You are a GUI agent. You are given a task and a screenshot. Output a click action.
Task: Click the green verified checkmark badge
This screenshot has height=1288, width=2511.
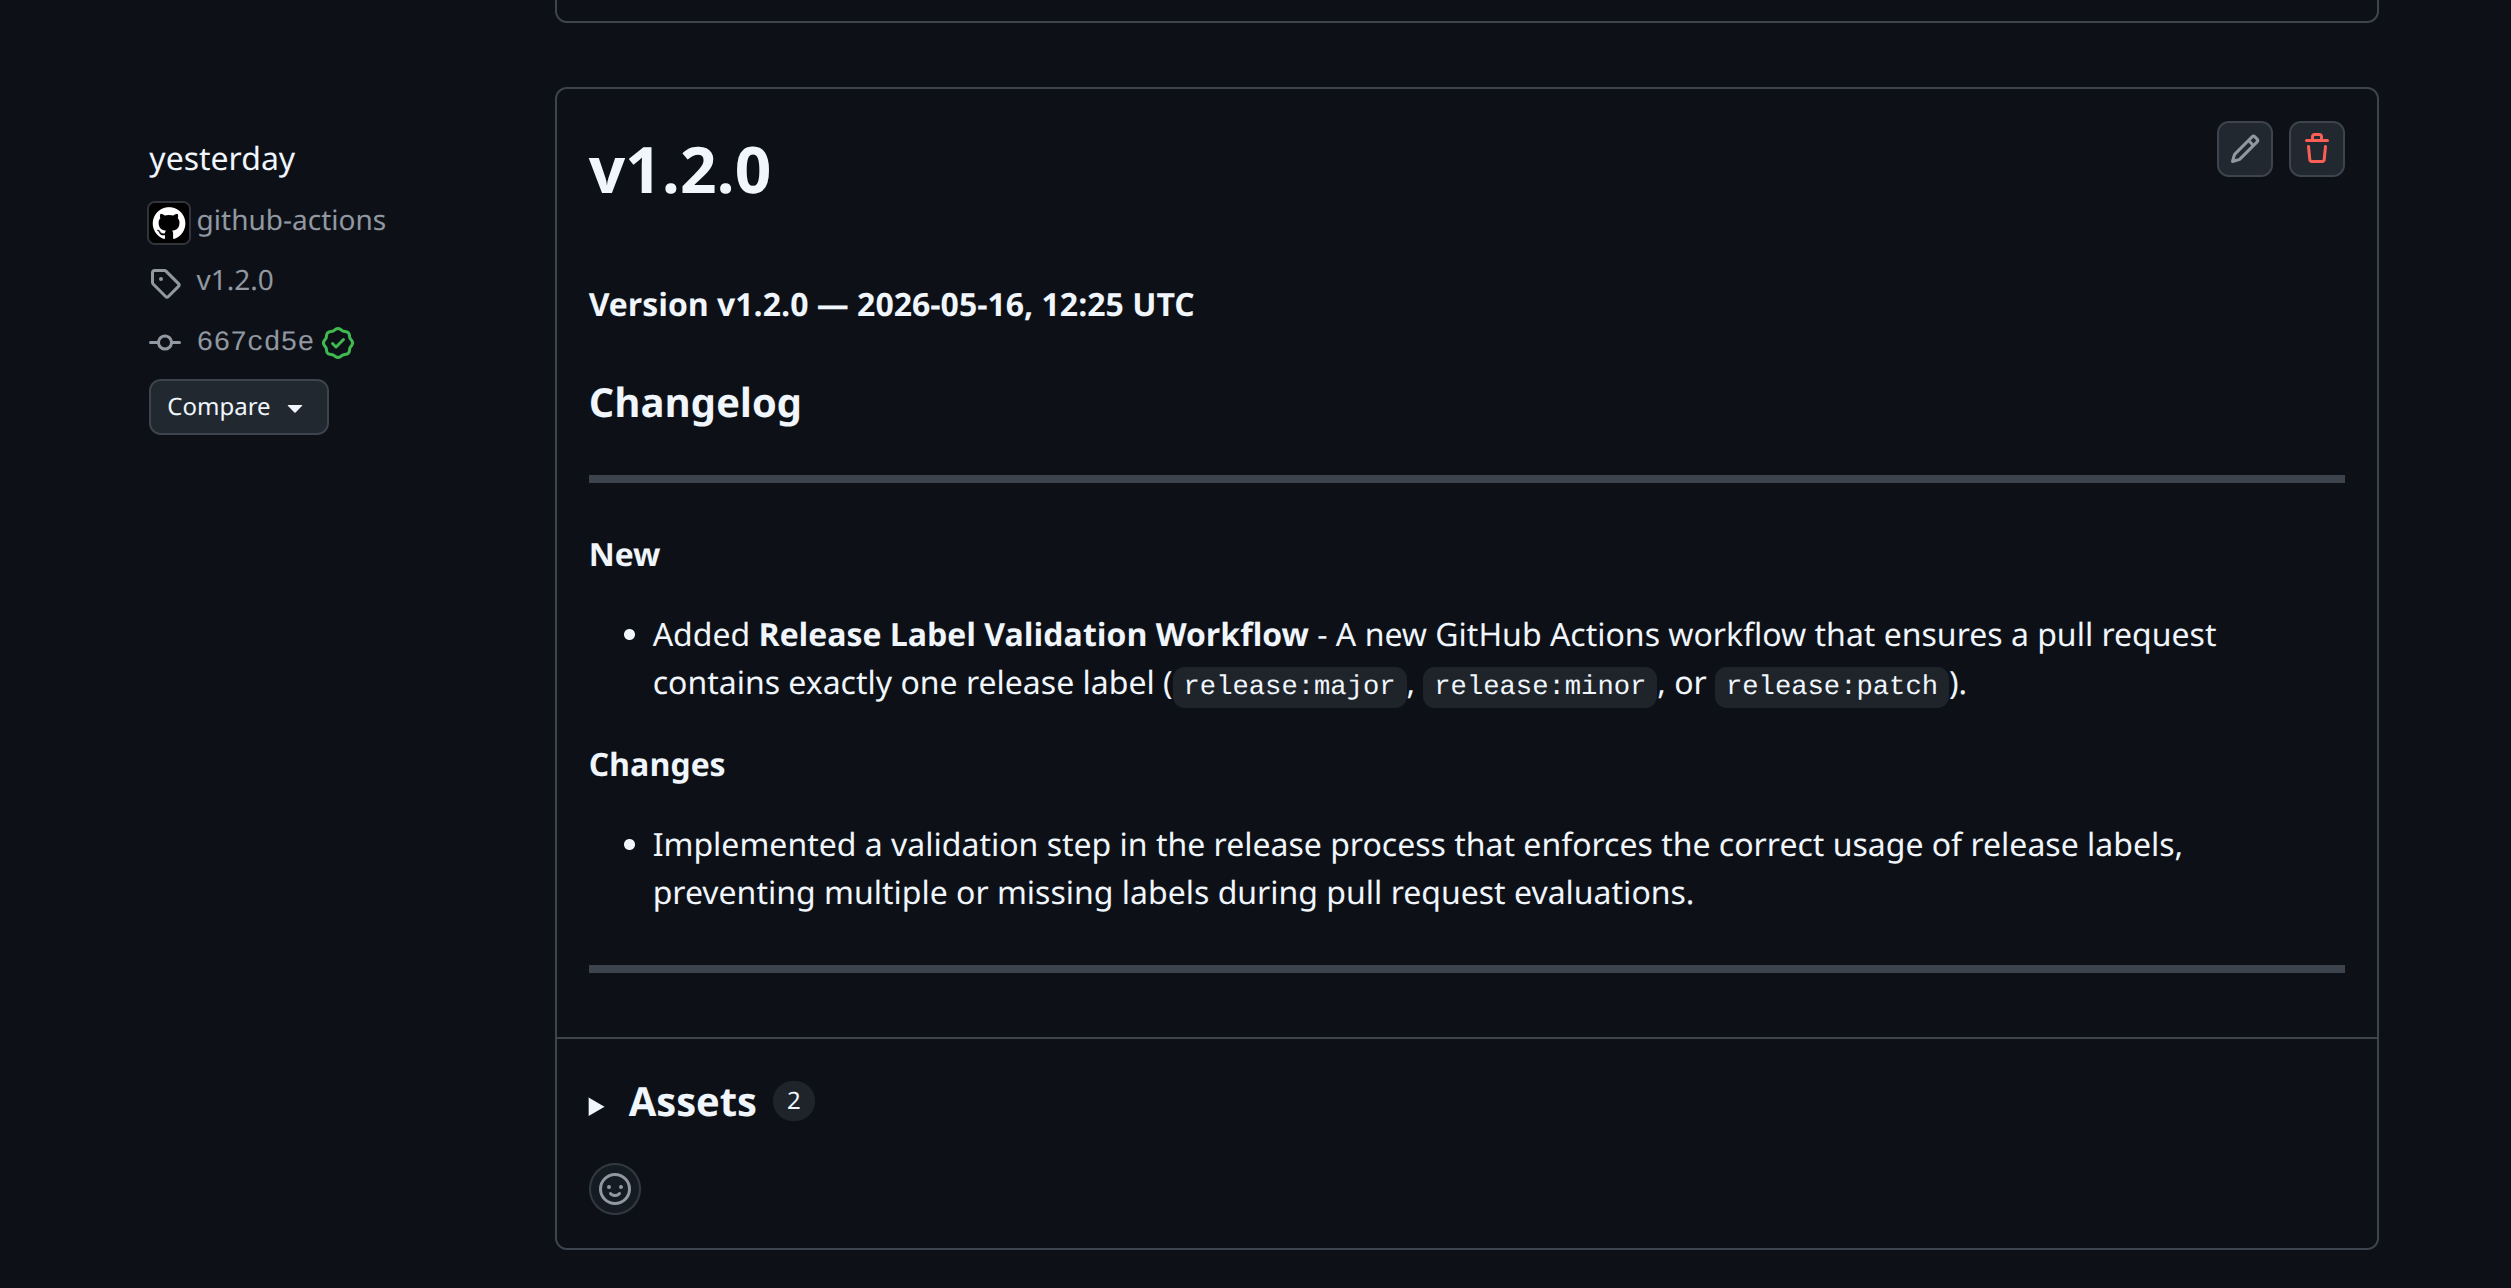click(338, 343)
